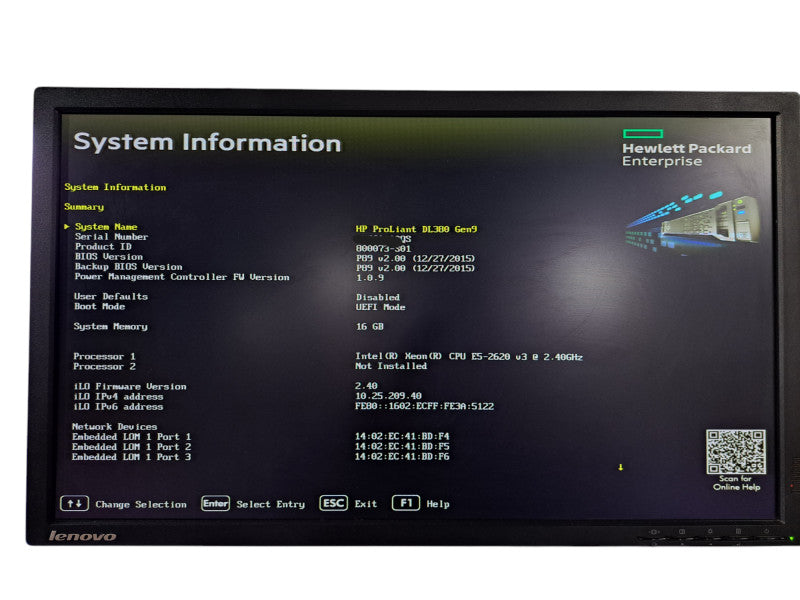Screen dimensions: 800x600
Task: Click the 1.0.9 power controller version
Action: (x=370, y=278)
